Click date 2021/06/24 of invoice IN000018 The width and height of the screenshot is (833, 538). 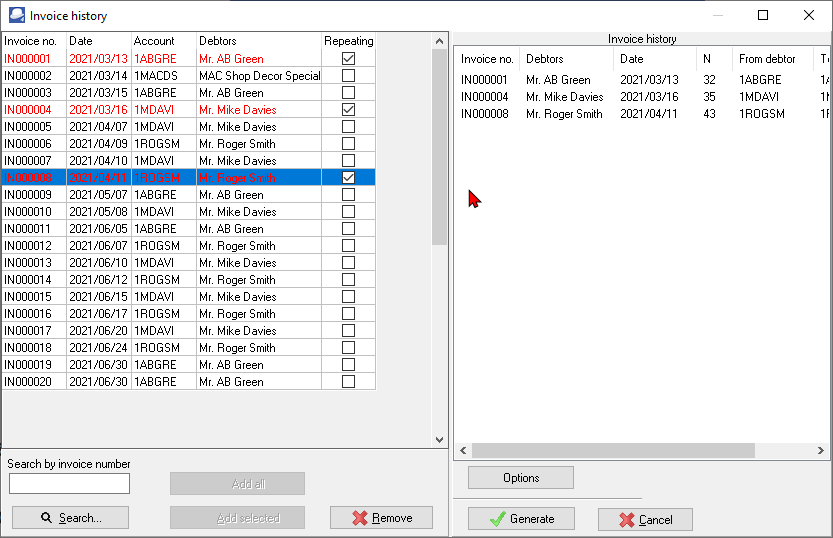[x=98, y=347]
